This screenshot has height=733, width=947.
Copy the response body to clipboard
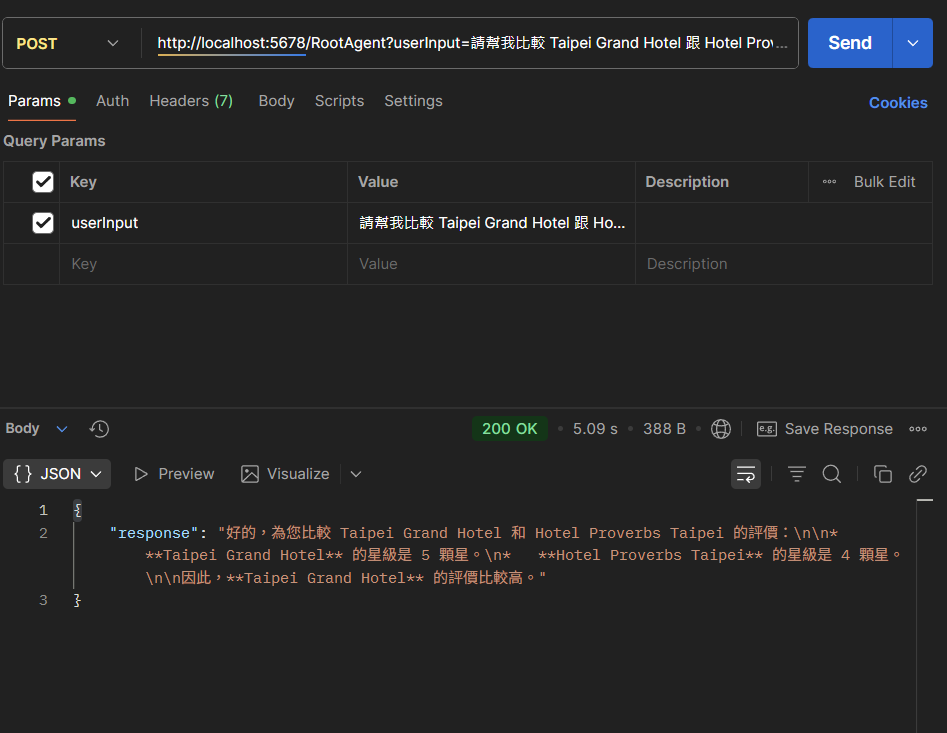click(882, 474)
